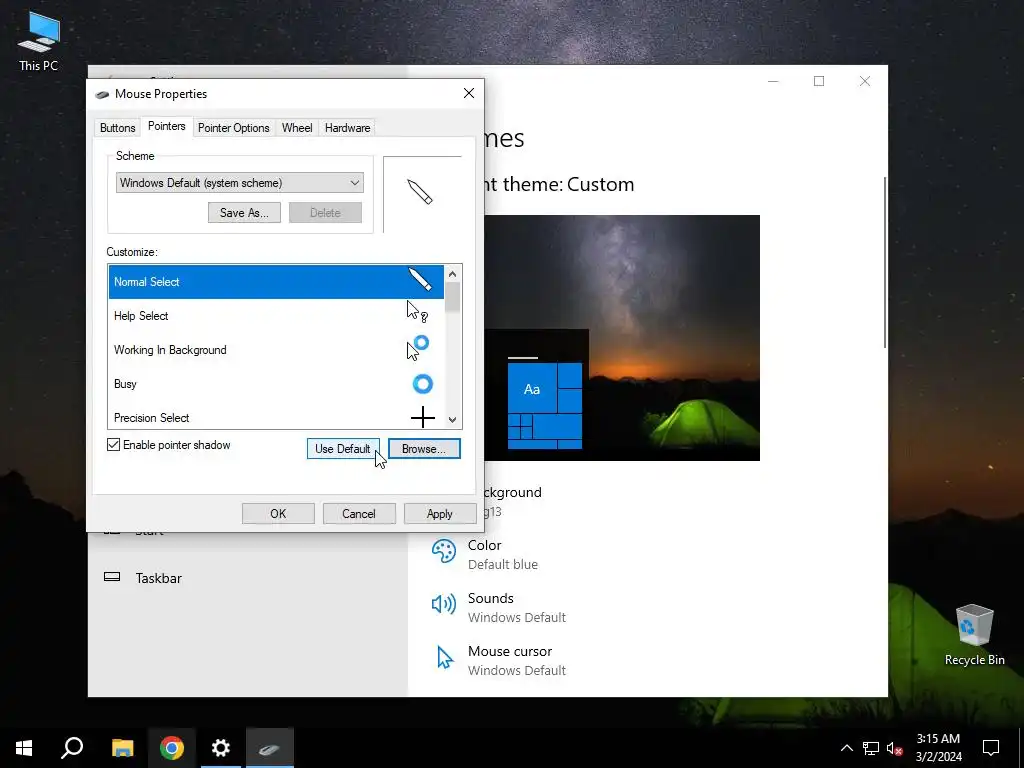This screenshot has width=1024, height=768.
Task: Click Cancel in Mouse Properties
Action: pyautogui.click(x=359, y=513)
